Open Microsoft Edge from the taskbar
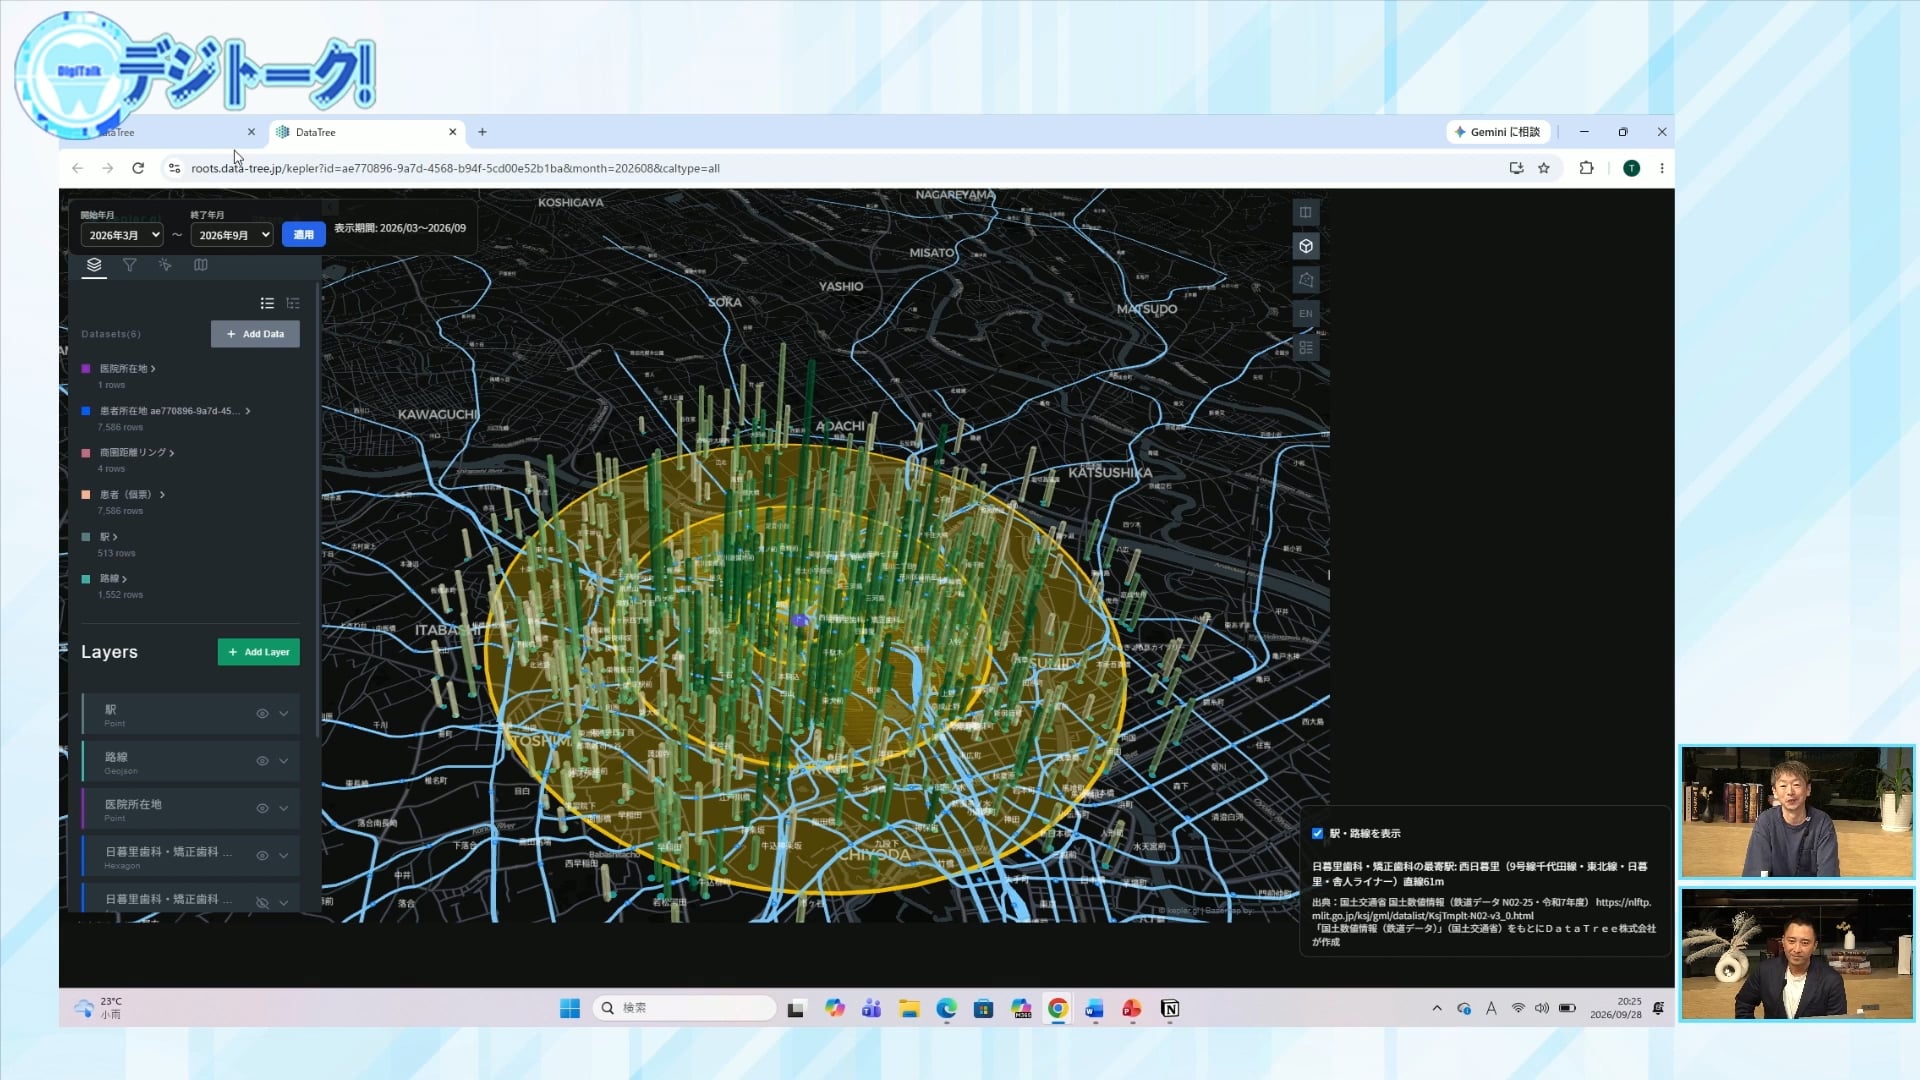Viewport: 1920px width, 1080px height. (x=946, y=1008)
